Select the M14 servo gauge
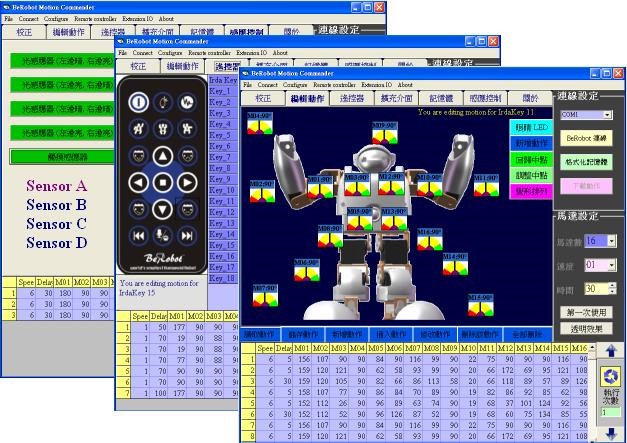The width and height of the screenshot is (627, 443). click(455, 264)
